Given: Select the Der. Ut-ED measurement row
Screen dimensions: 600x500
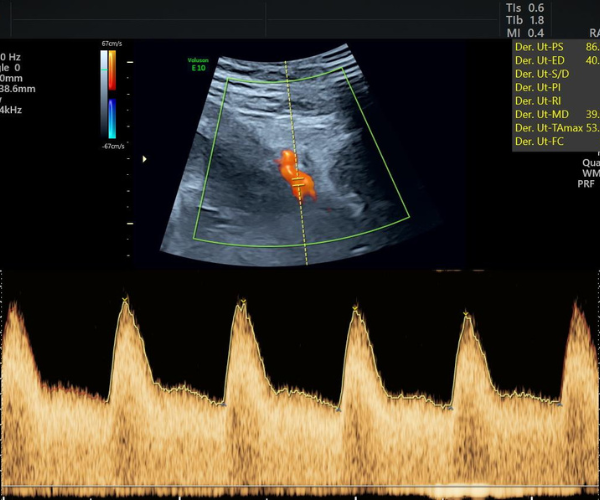Looking at the screenshot, I should coord(556,60).
